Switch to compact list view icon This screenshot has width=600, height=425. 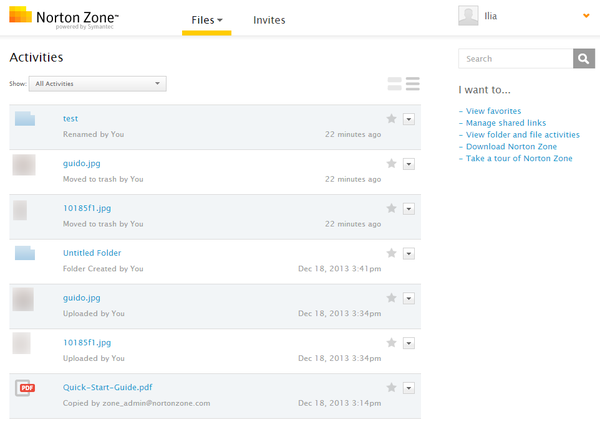coord(413,83)
